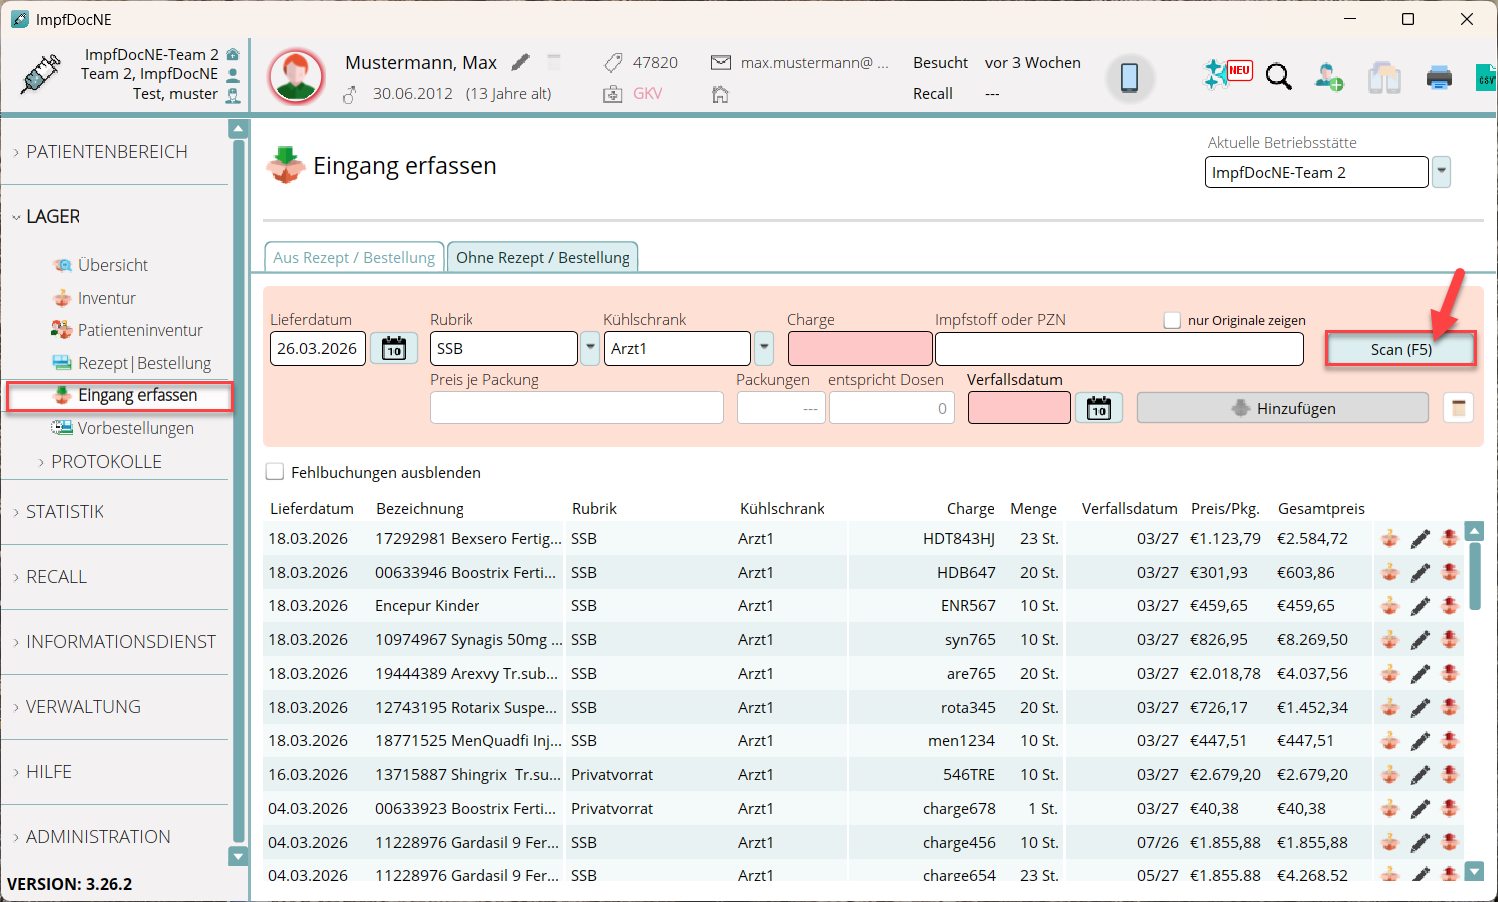Click edit pencil in Bexsero row
This screenshot has width=1498, height=902.
point(1420,539)
